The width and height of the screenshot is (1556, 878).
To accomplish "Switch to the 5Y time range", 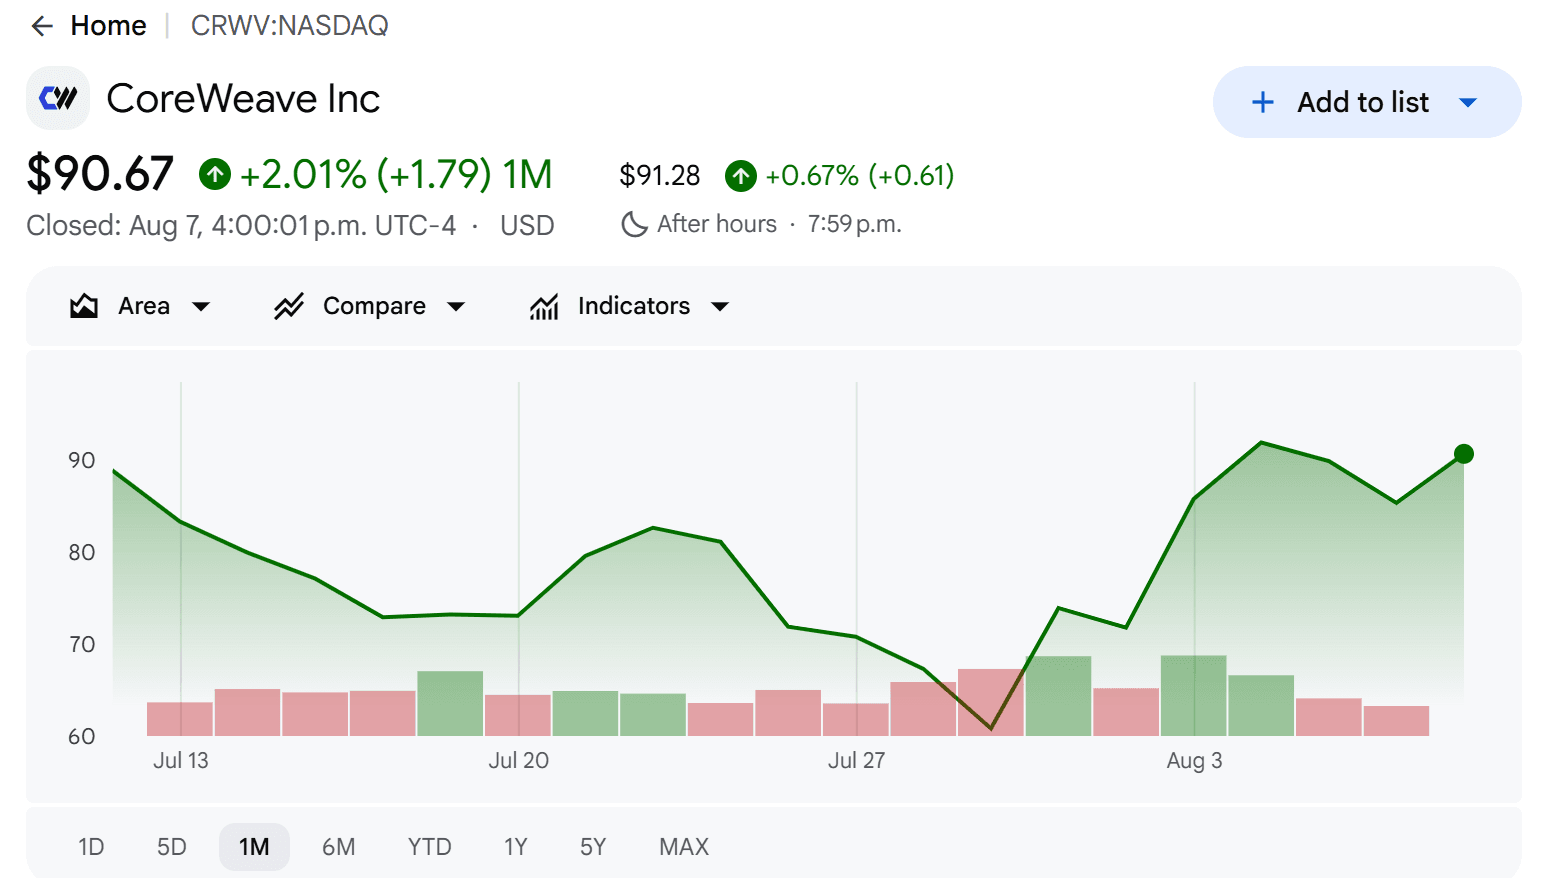I will tap(593, 847).
